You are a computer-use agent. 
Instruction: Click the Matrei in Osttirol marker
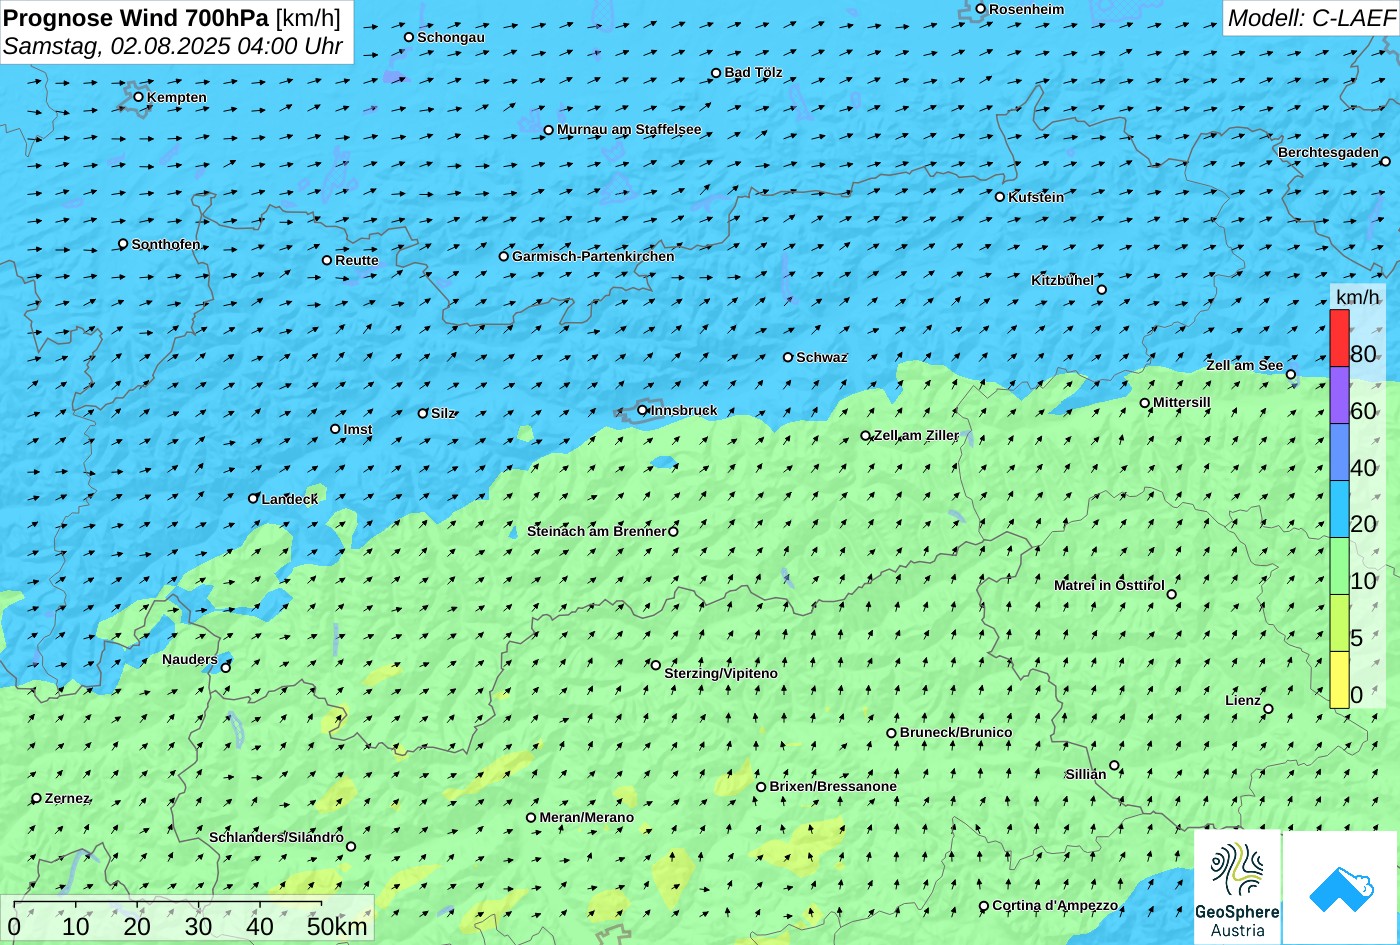[1172, 594]
